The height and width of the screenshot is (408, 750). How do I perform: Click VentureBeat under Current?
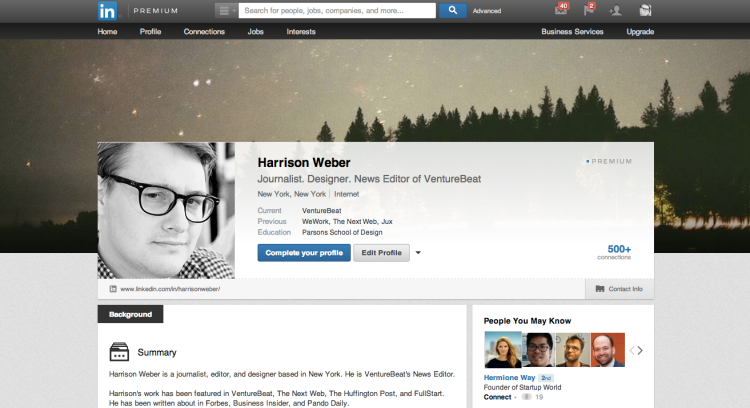(x=321, y=210)
